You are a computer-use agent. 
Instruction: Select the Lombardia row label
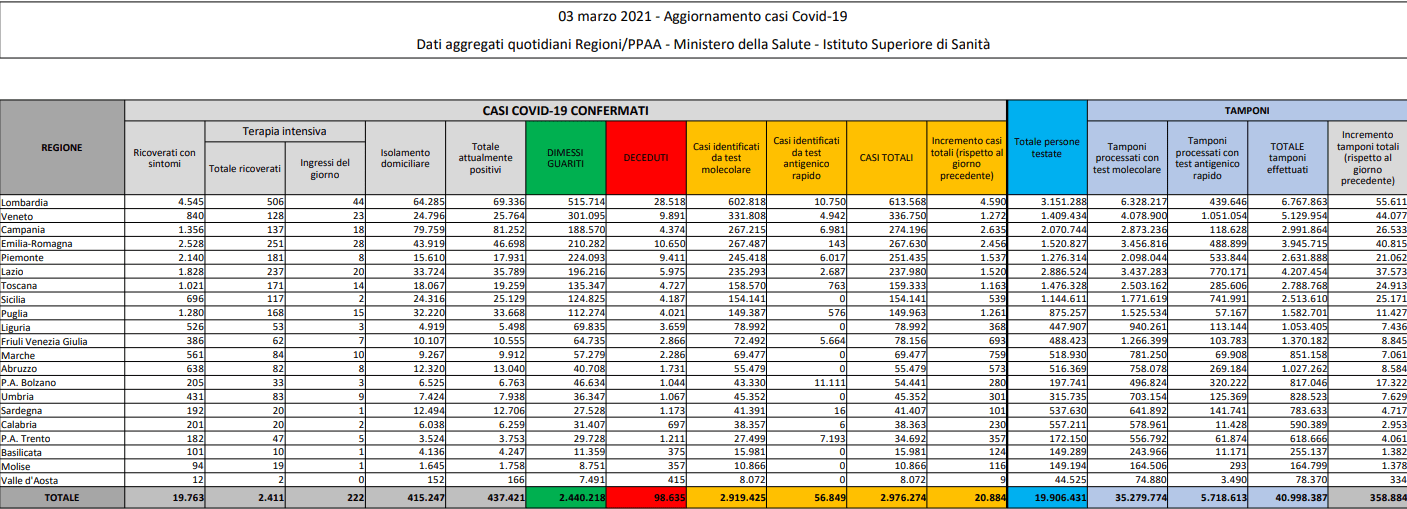tap(25, 202)
